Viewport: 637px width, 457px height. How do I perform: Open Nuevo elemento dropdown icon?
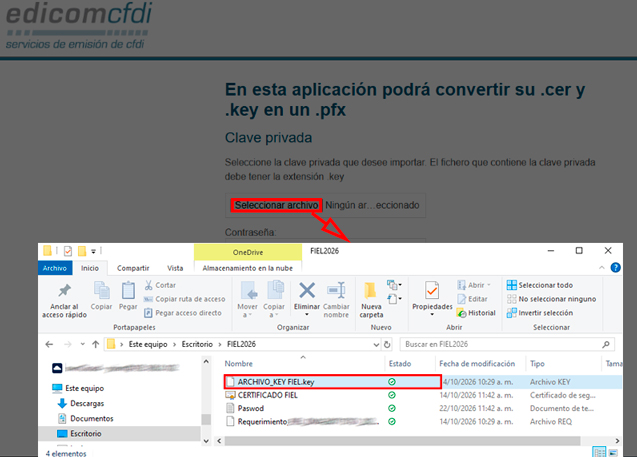pyautogui.click(x=394, y=285)
